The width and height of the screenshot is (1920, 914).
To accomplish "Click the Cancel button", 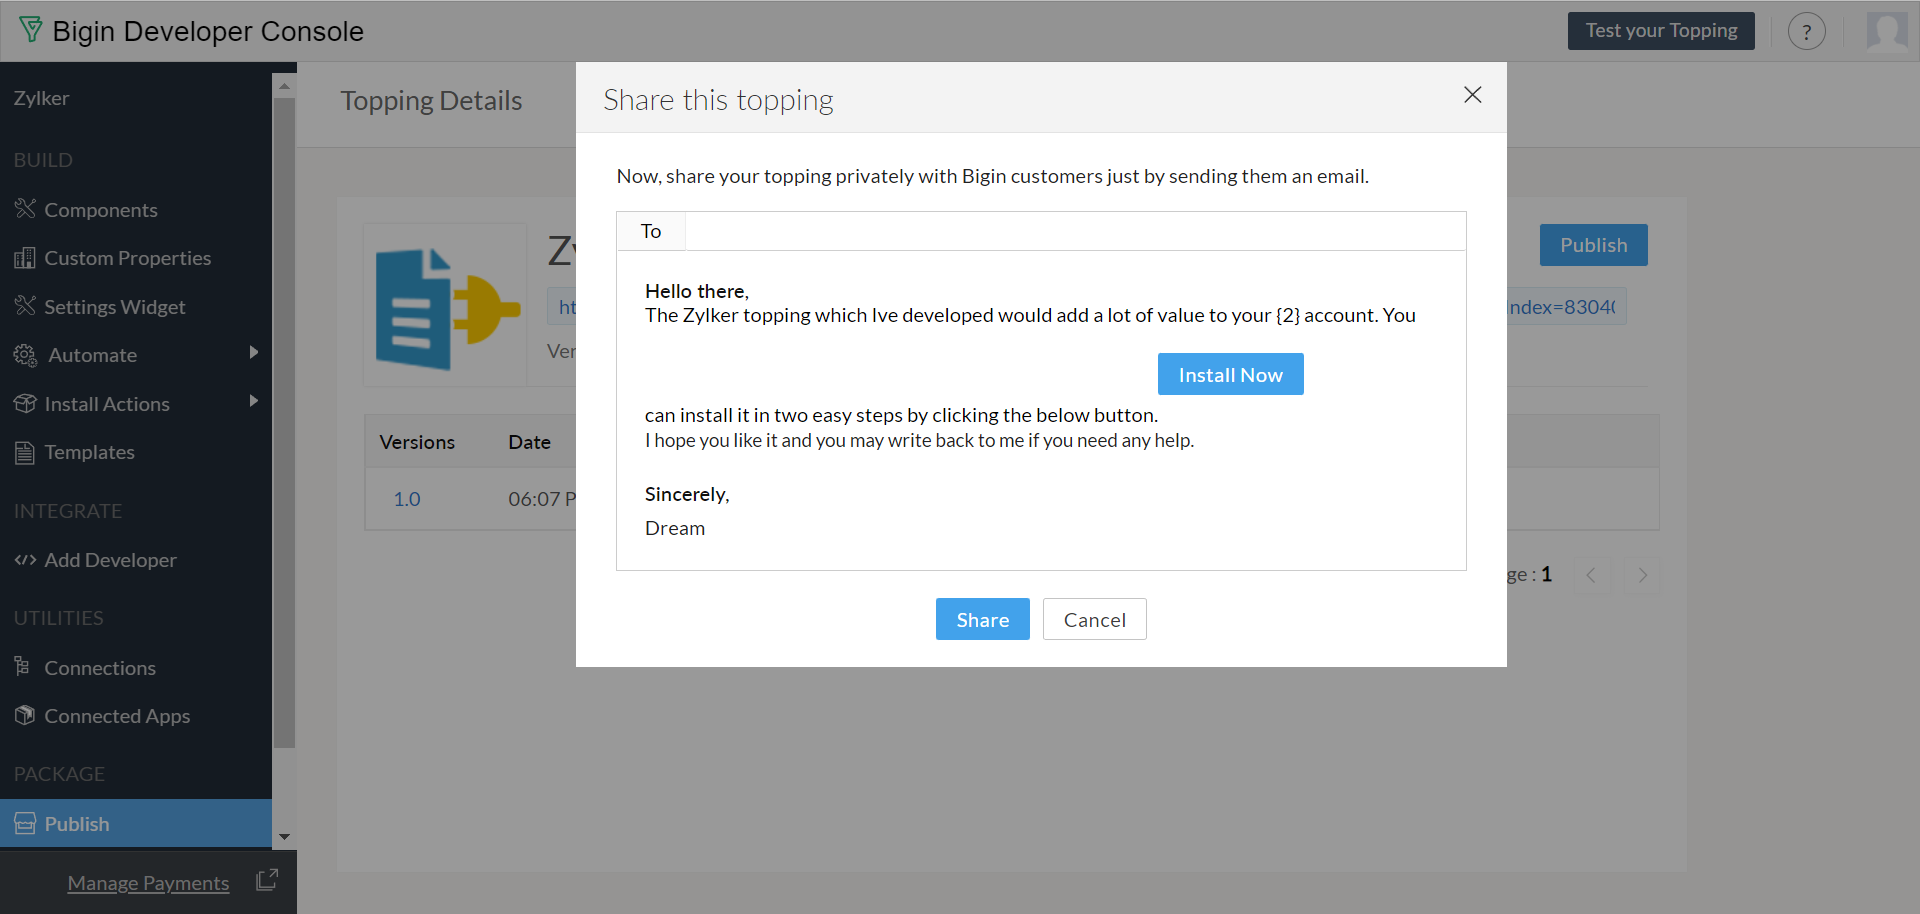I will [x=1094, y=620].
